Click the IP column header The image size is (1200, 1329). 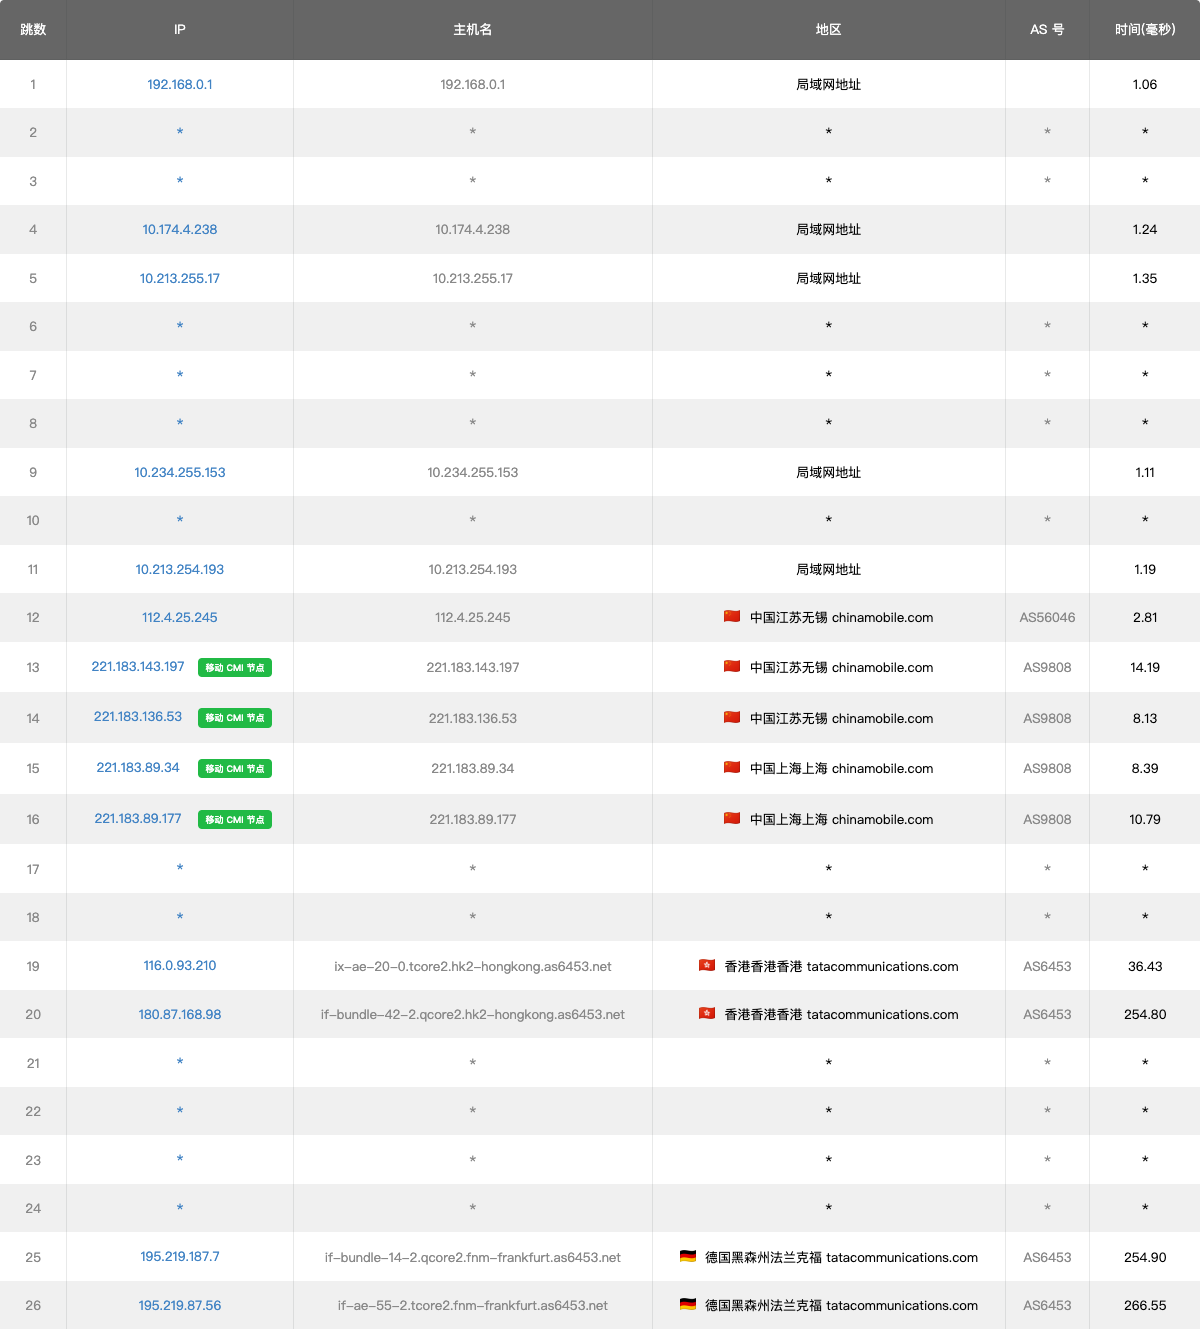180,29
